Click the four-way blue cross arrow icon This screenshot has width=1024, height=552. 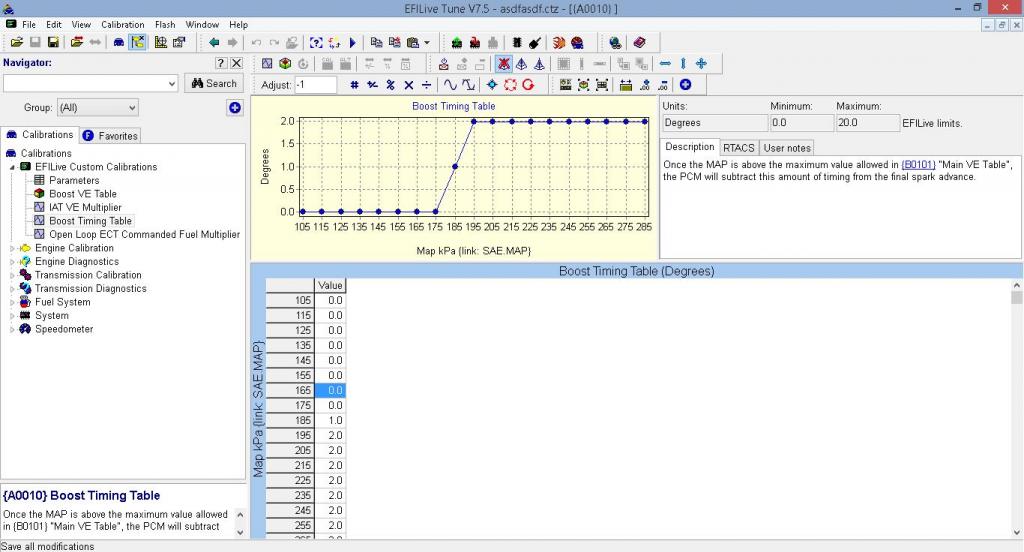(701, 63)
